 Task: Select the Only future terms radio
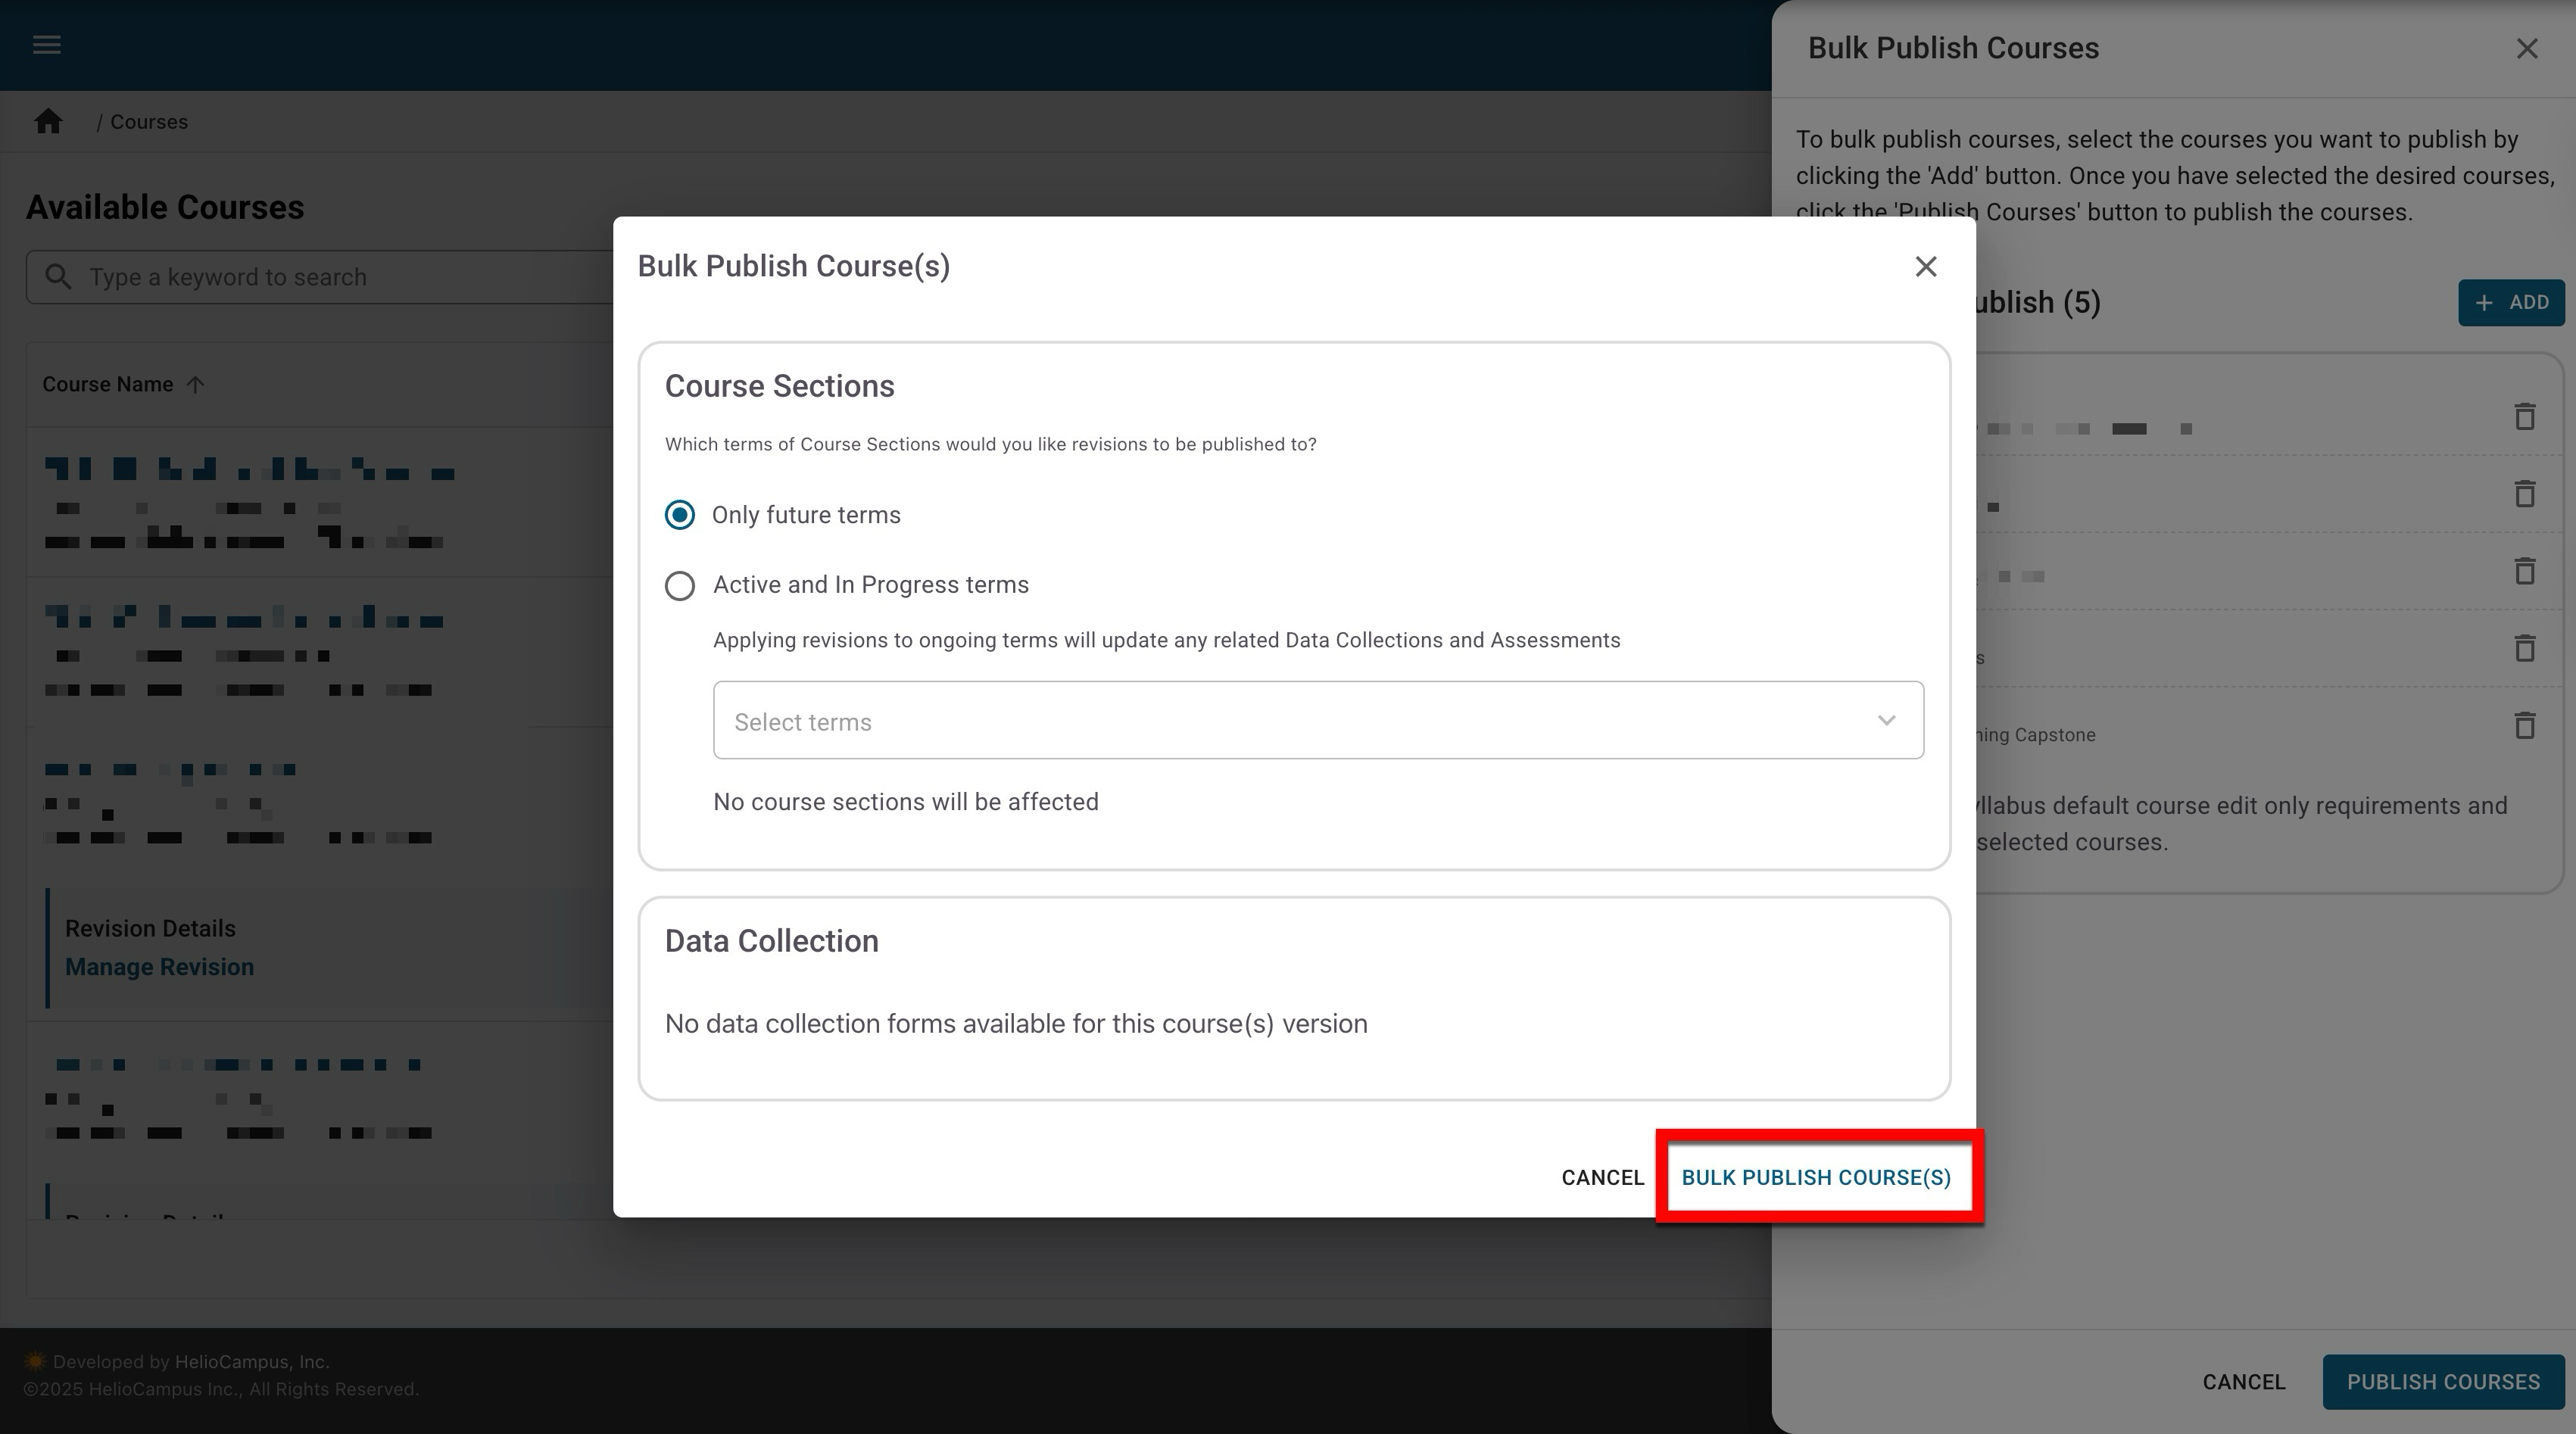tap(680, 515)
